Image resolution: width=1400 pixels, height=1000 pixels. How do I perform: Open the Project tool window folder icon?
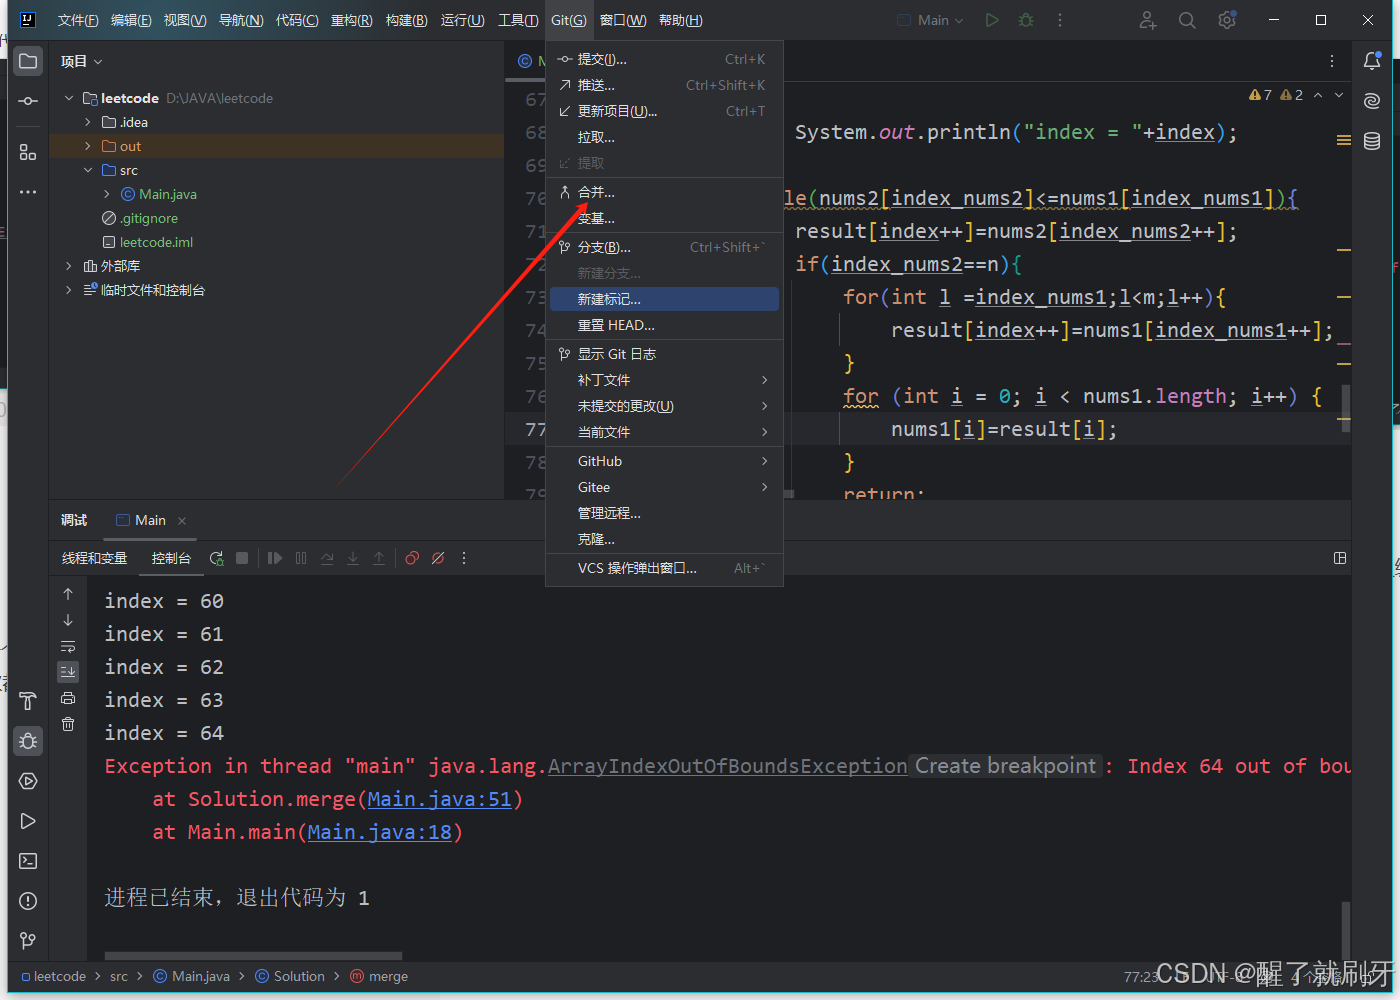coord(28,61)
